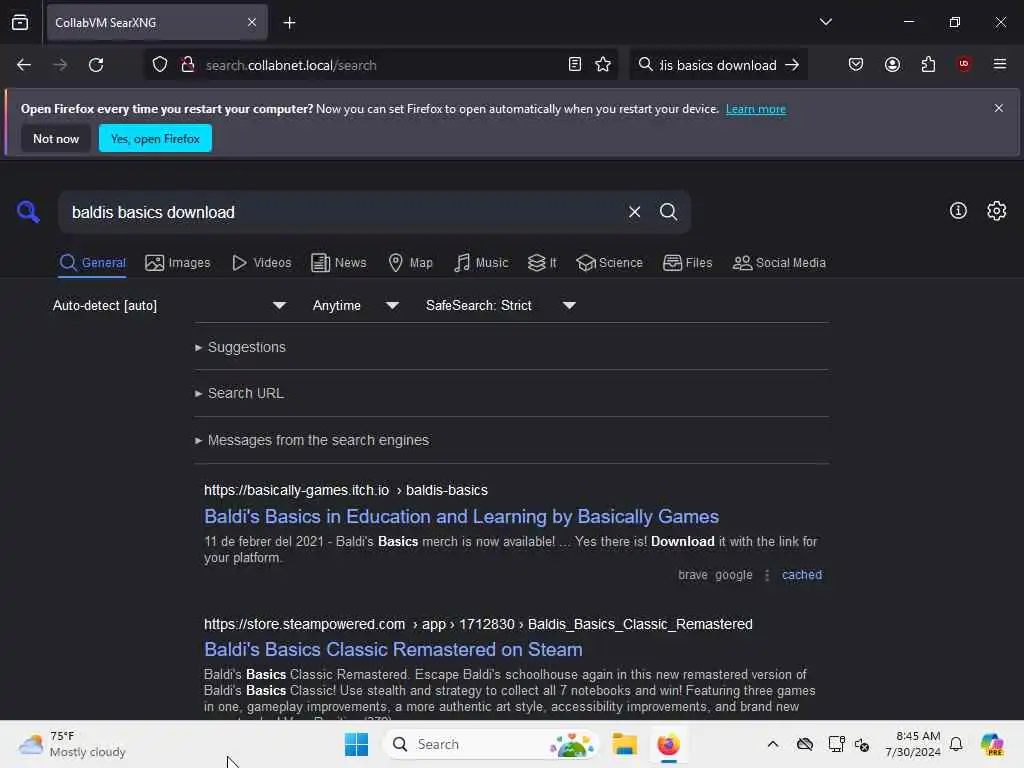Go back using the browser back arrow
The image size is (1024, 768).
[x=24, y=65]
